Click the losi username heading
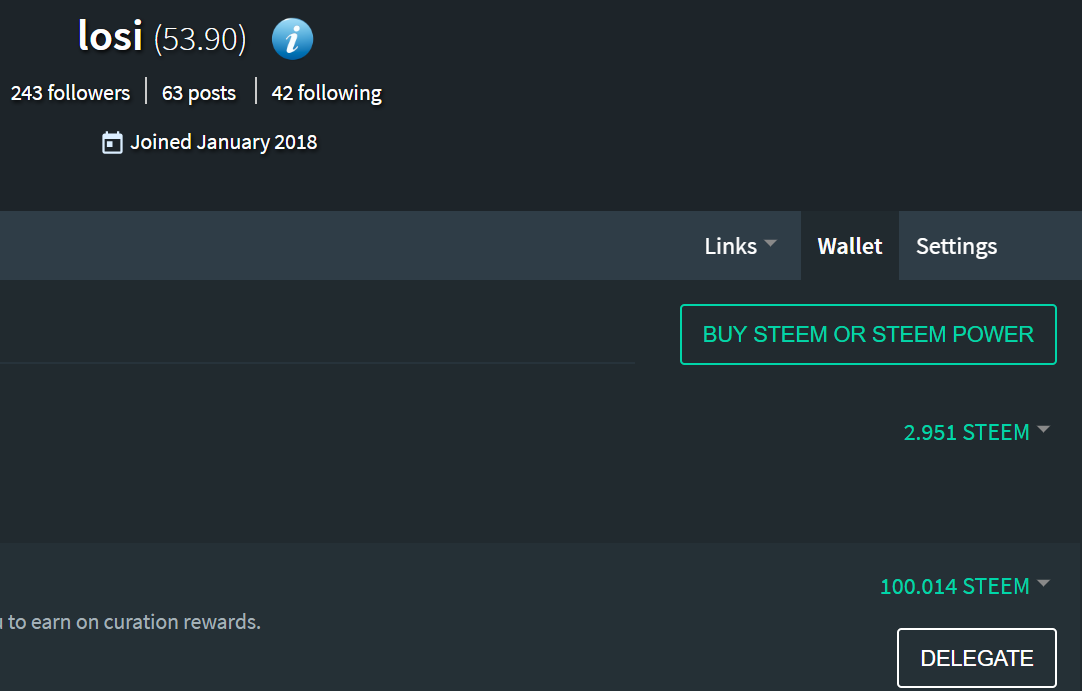Viewport: 1082px width, 691px height. [x=110, y=38]
